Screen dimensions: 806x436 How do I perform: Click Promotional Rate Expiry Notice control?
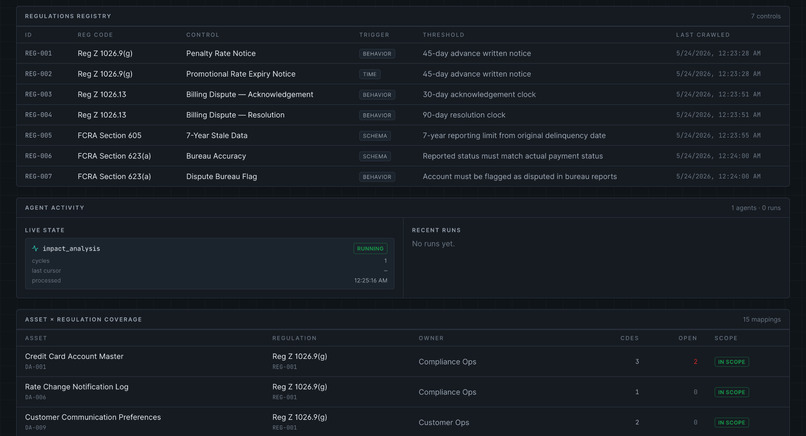pos(241,74)
